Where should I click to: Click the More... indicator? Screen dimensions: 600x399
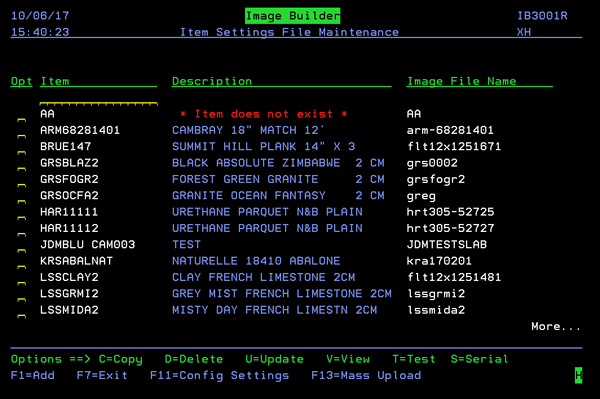coord(556,326)
